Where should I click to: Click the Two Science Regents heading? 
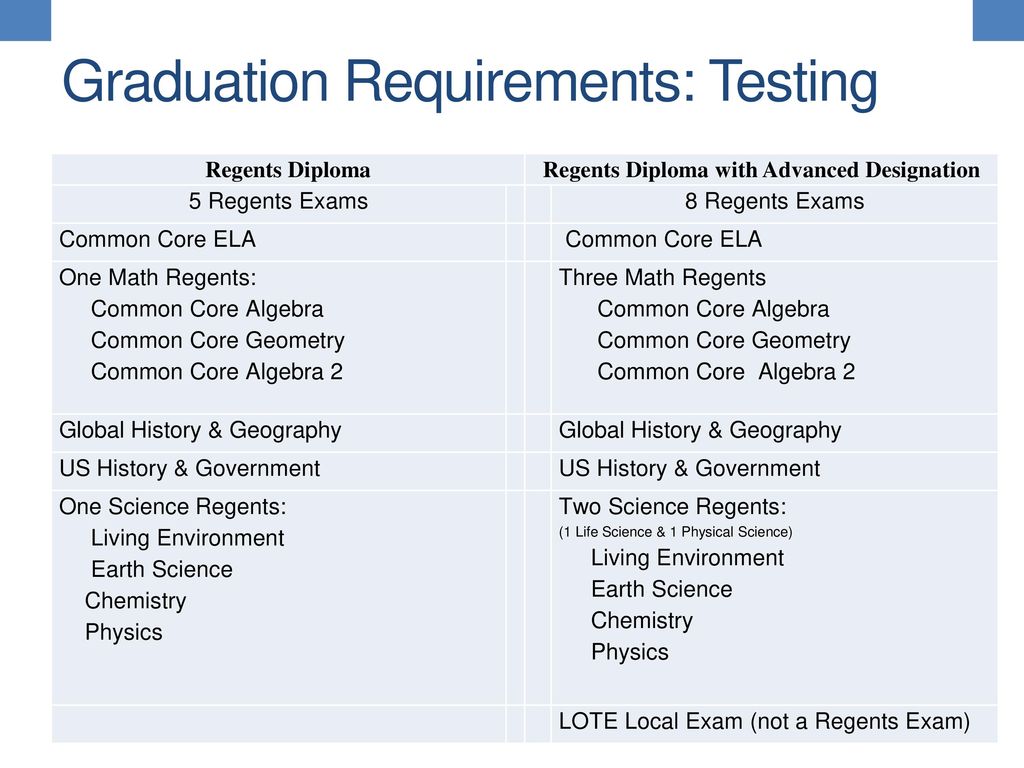click(x=673, y=507)
